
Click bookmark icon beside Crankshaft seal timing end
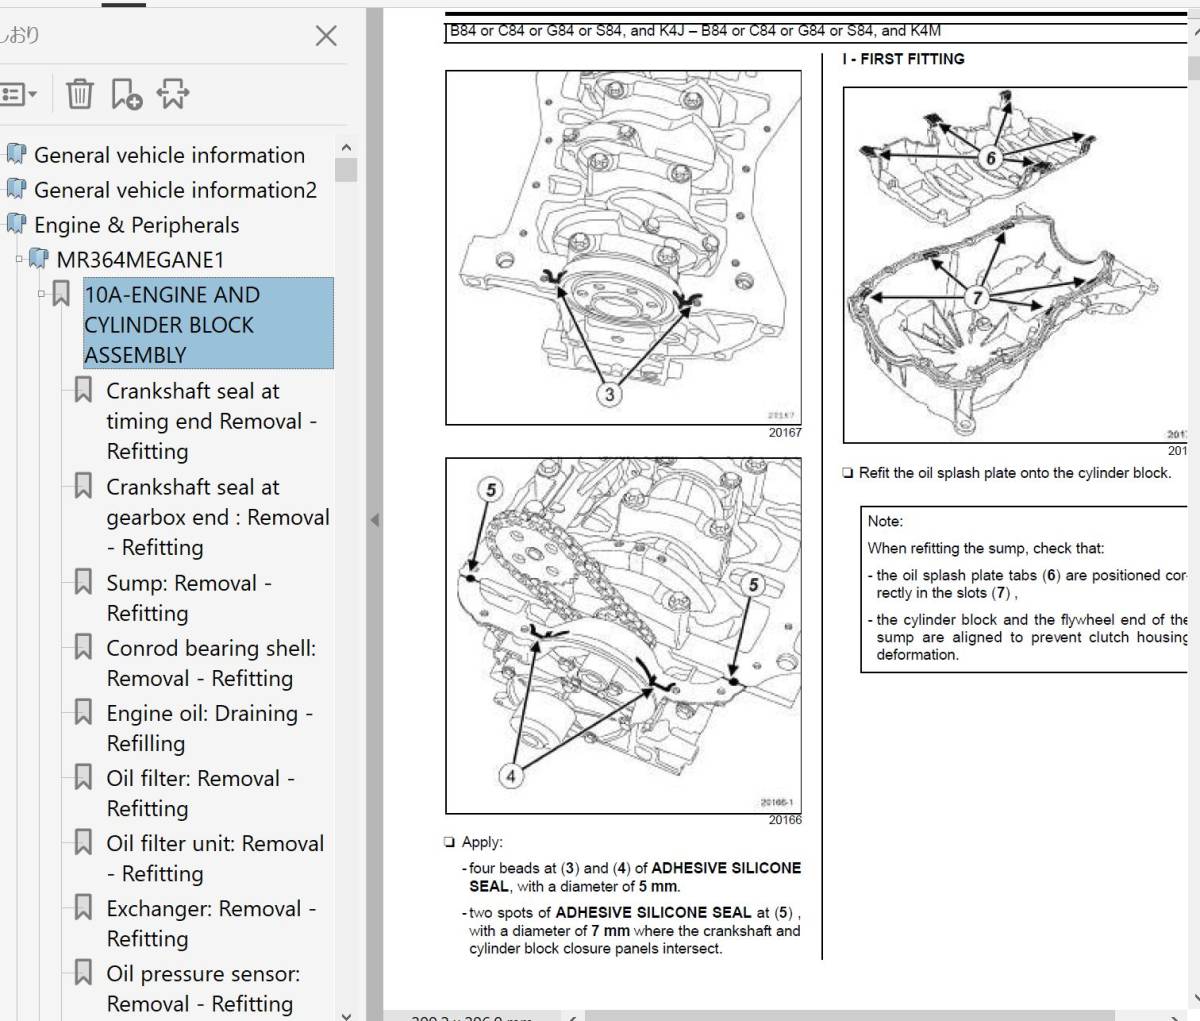[x=84, y=390]
